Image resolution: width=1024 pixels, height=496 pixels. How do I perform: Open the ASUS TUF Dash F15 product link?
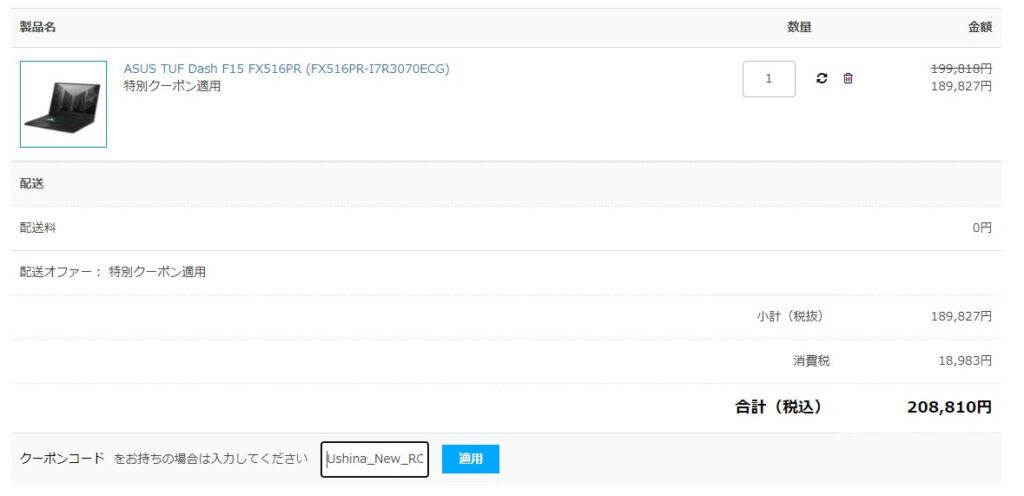click(x=286, y=69)
